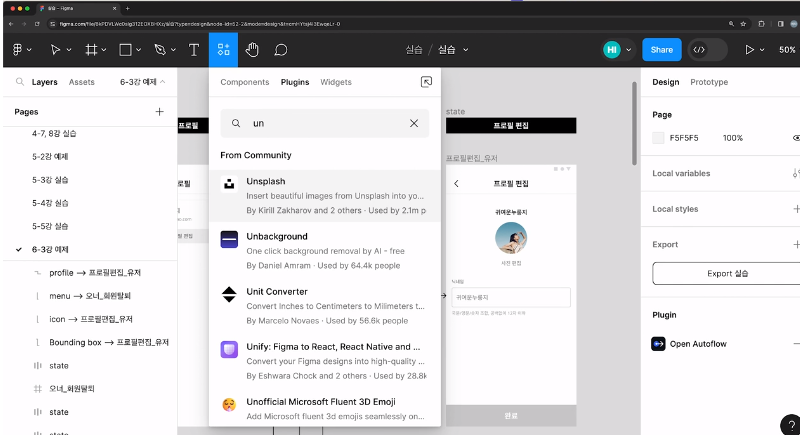The height and width of the screenshot is (435, 800).
Task: Add local style with plus icon
Action: [796, 209]
